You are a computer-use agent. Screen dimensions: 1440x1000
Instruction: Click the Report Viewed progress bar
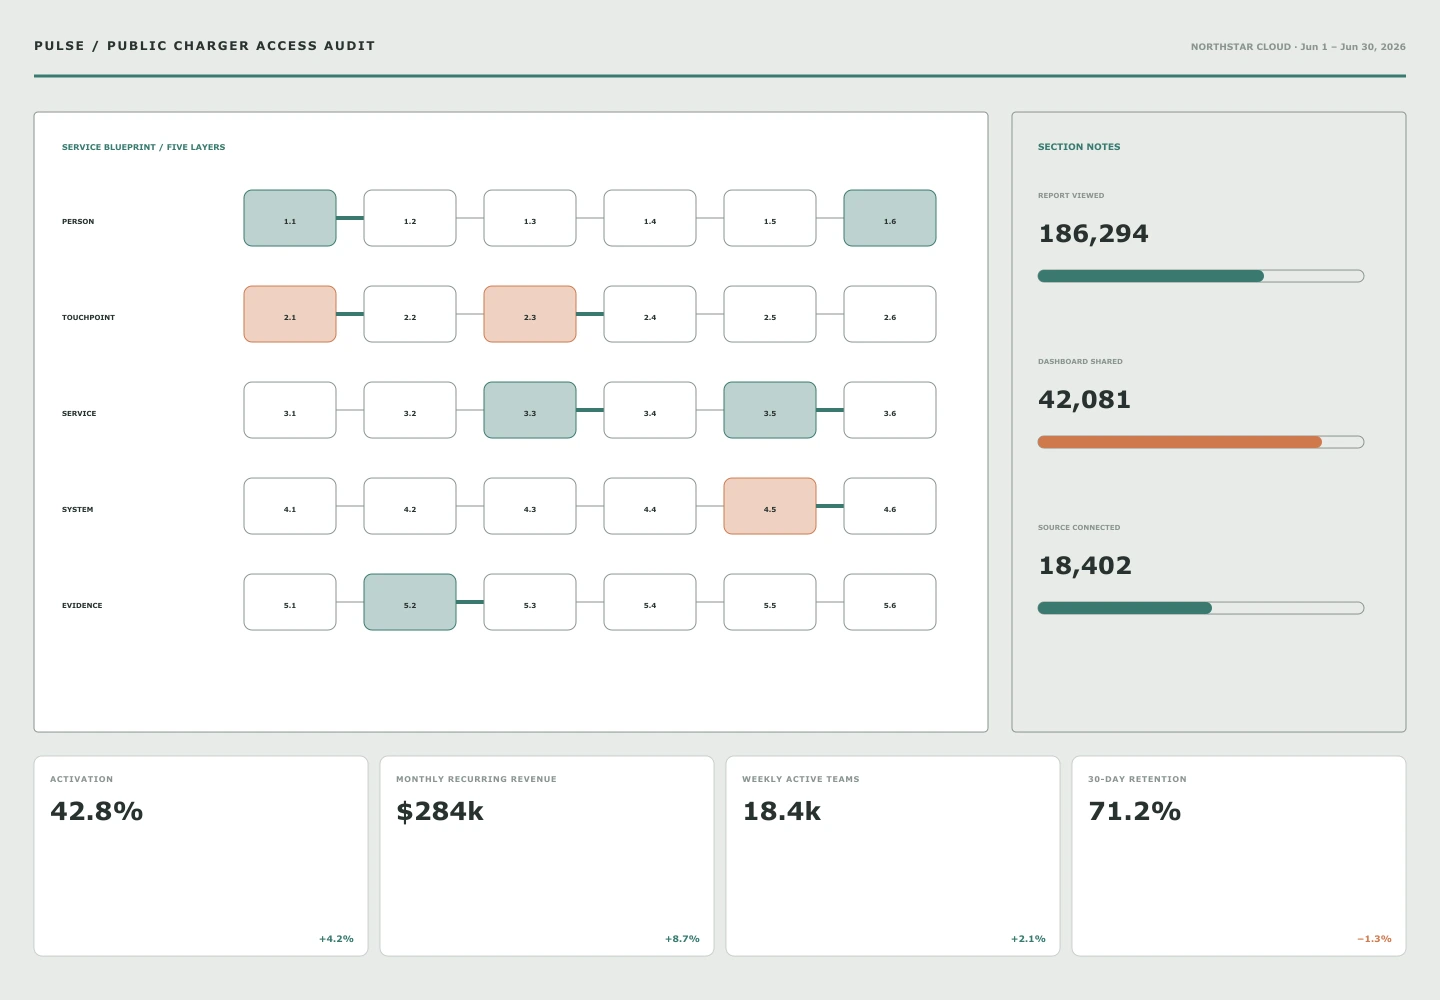(x=1201, y=276)
